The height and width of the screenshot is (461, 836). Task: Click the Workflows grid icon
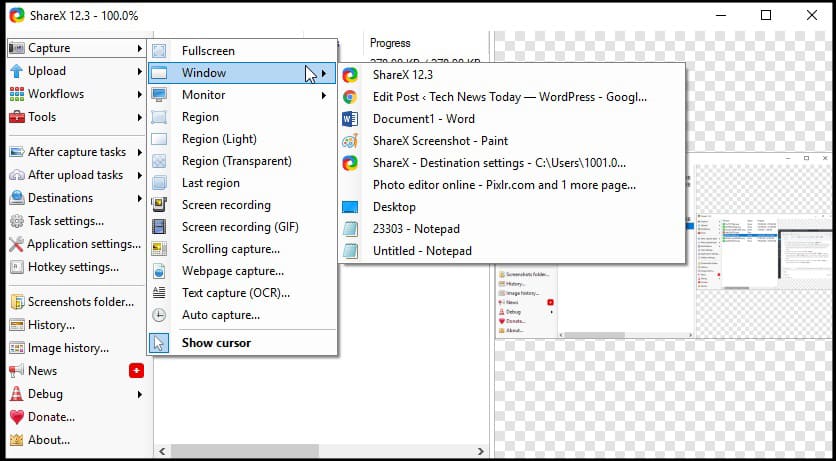(17, 94)
